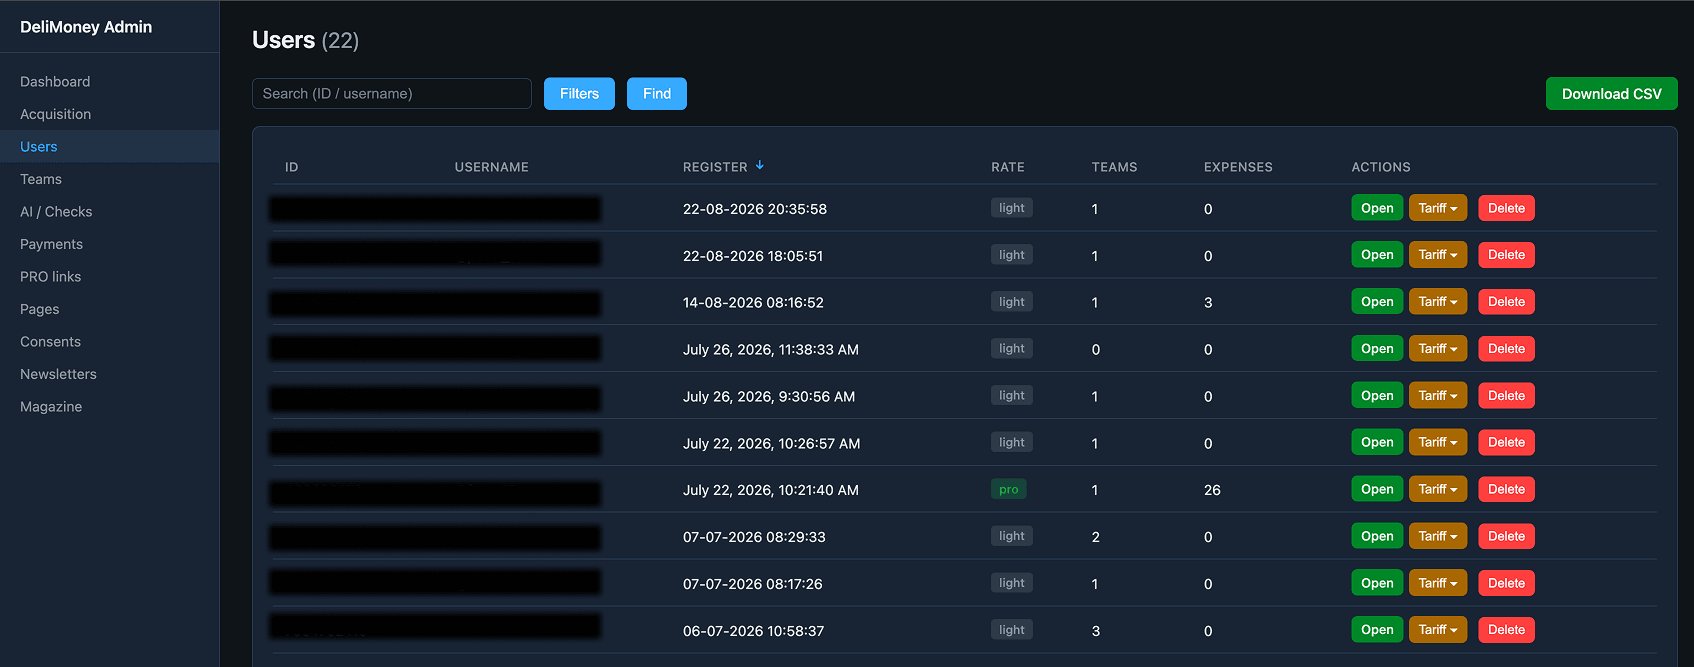Delete user registered 14-08-2026 08:16:52
The width and height of the screenshot is (1694, 667).
[x=1506, y=302]
